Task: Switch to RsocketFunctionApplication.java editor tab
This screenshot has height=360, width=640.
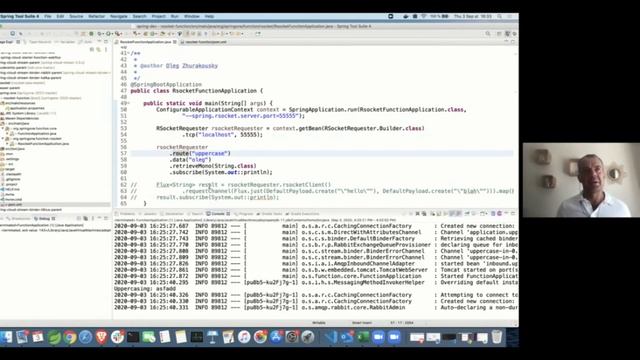Action: (145, 42)
